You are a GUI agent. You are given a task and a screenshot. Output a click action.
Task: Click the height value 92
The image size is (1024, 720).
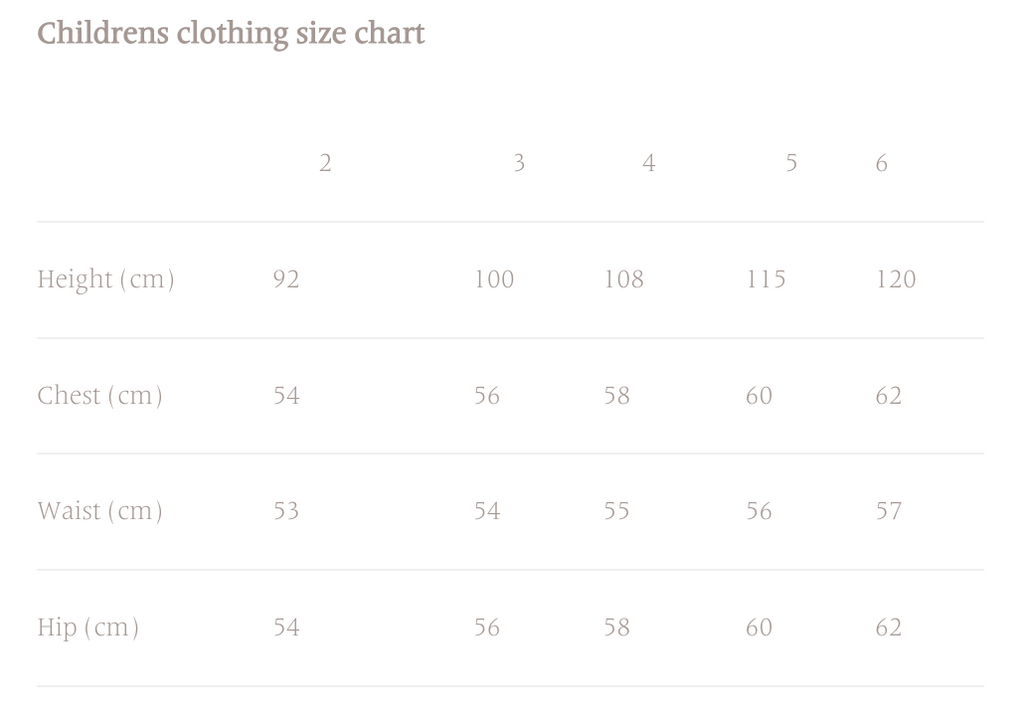tap(286, 279)
